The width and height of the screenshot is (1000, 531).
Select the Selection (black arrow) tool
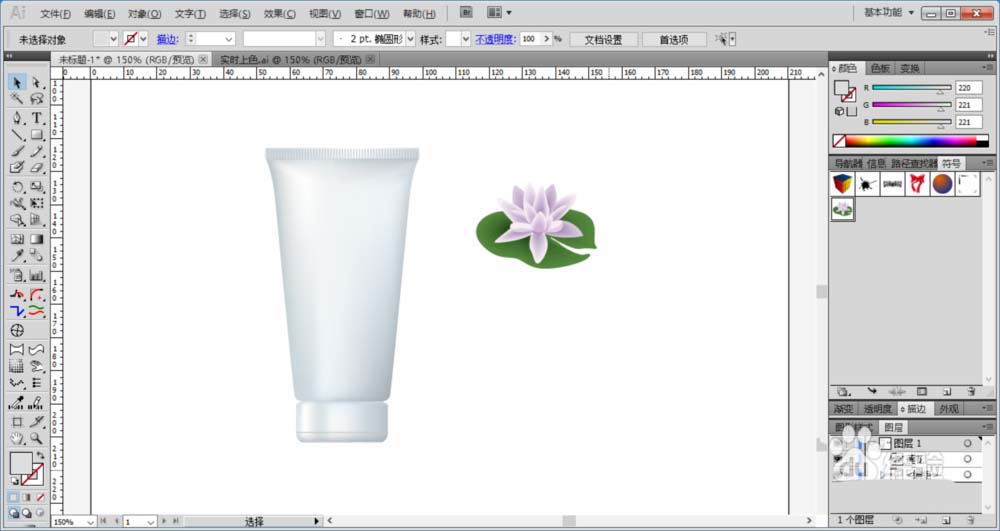click(x=17, y=82)
